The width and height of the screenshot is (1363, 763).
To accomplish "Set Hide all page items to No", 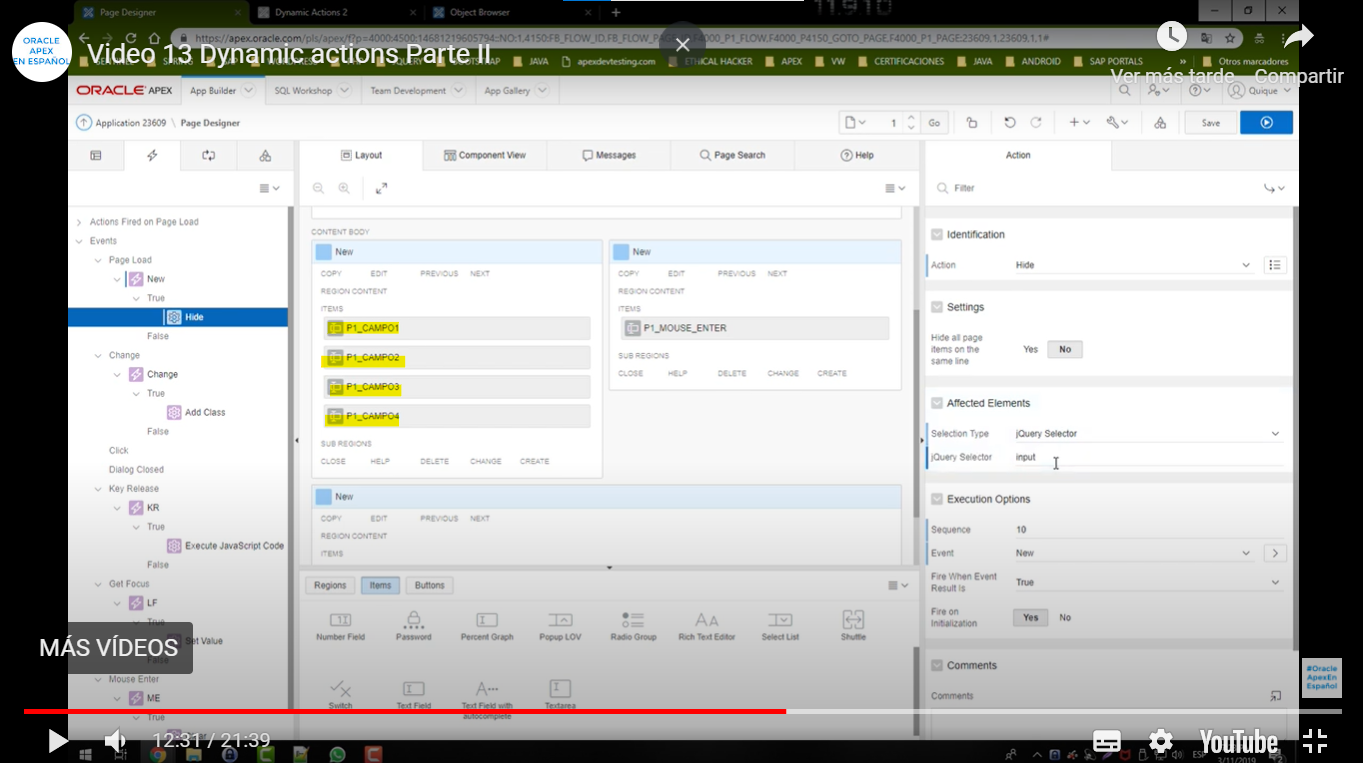I will (x=1065, y=349).
